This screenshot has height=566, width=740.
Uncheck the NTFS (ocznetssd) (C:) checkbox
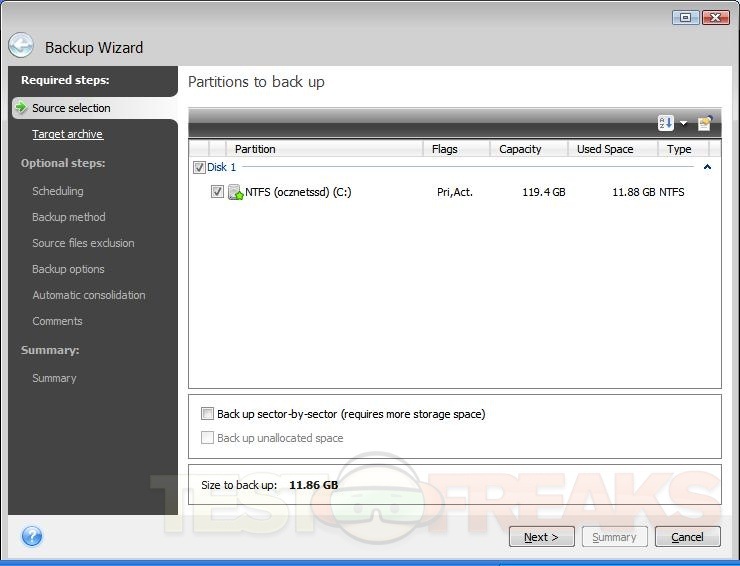(x=217, y=192)
